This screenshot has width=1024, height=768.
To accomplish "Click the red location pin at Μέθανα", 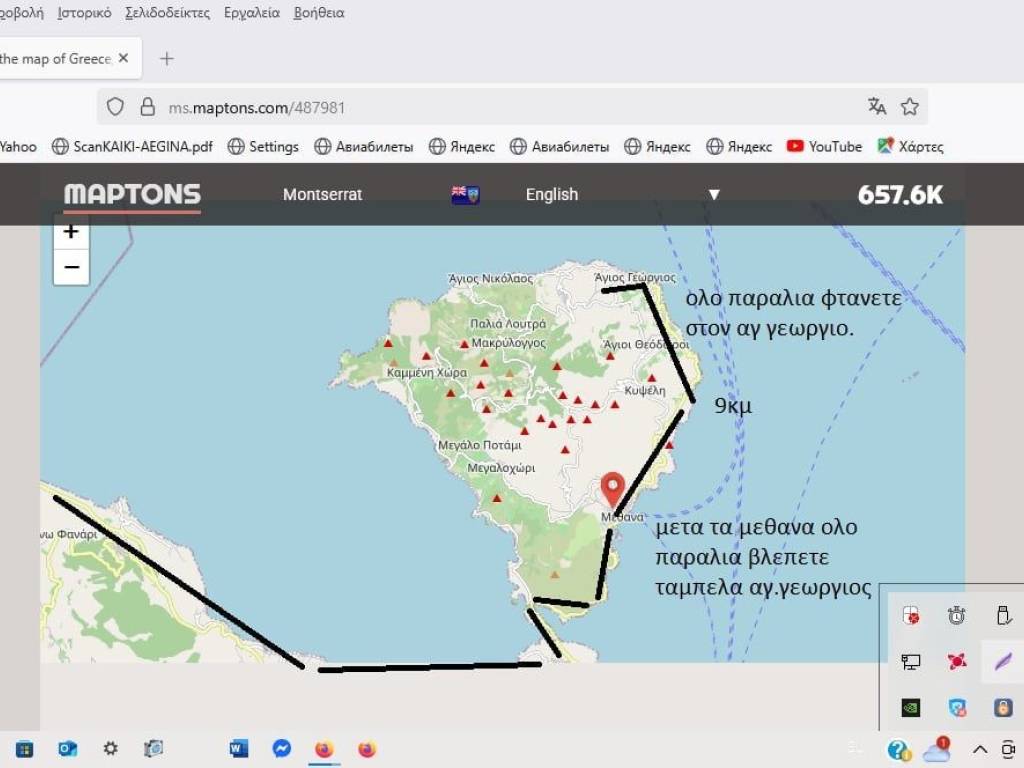I will (x=613, y=489).
